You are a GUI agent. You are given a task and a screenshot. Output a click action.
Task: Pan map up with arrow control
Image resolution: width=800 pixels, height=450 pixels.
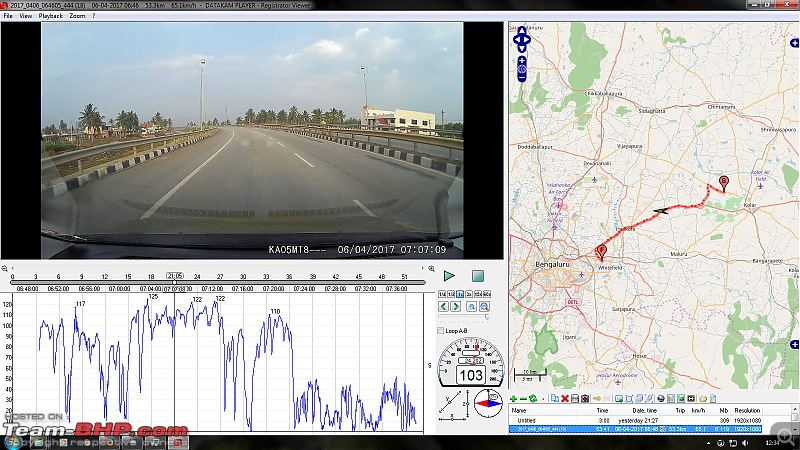[x=521, y=31]
